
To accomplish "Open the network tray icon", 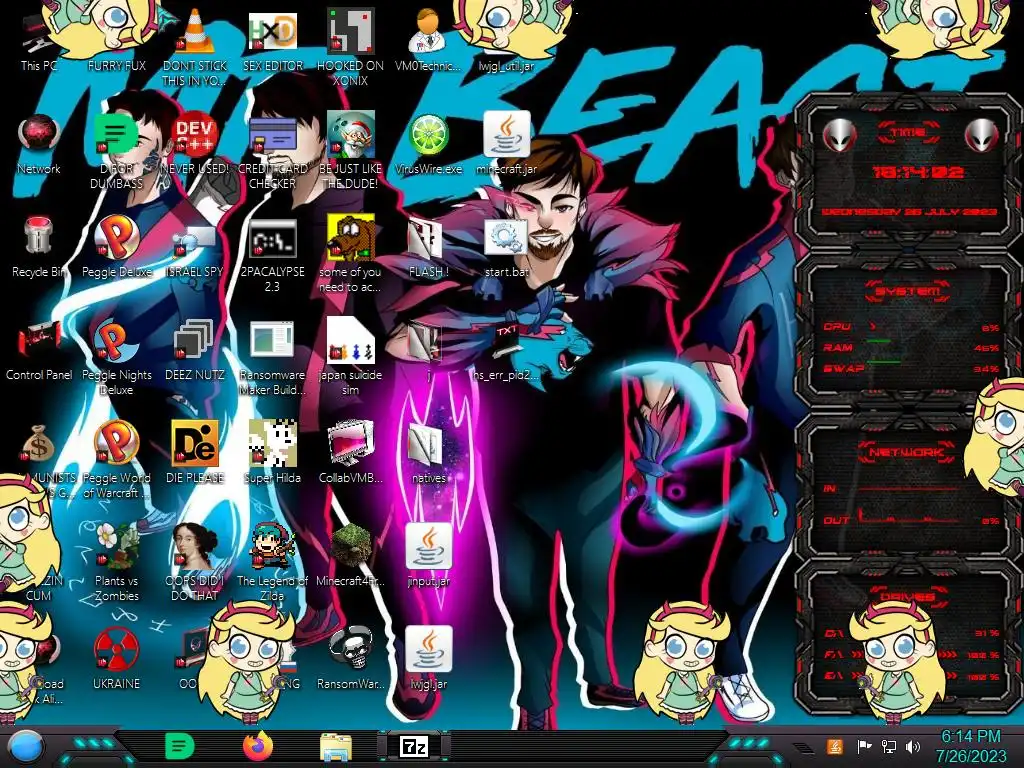I will 888,746.
